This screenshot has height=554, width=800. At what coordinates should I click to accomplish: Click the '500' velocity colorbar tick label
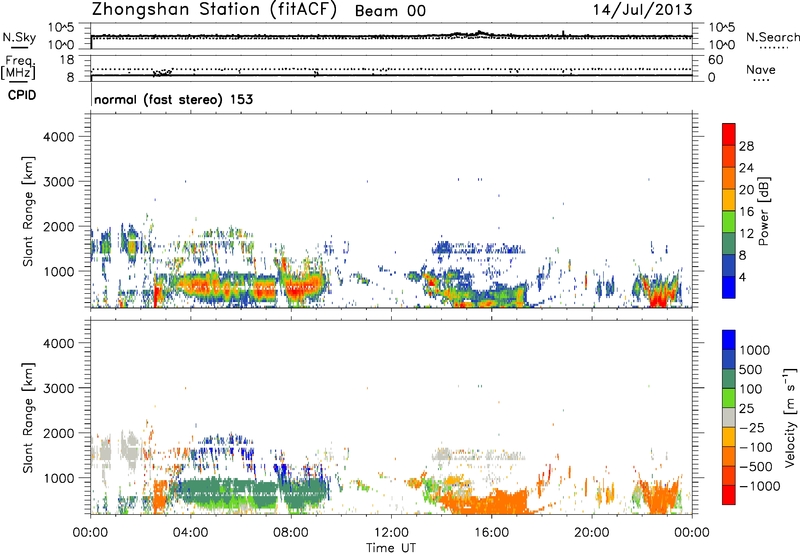[751, 370]
